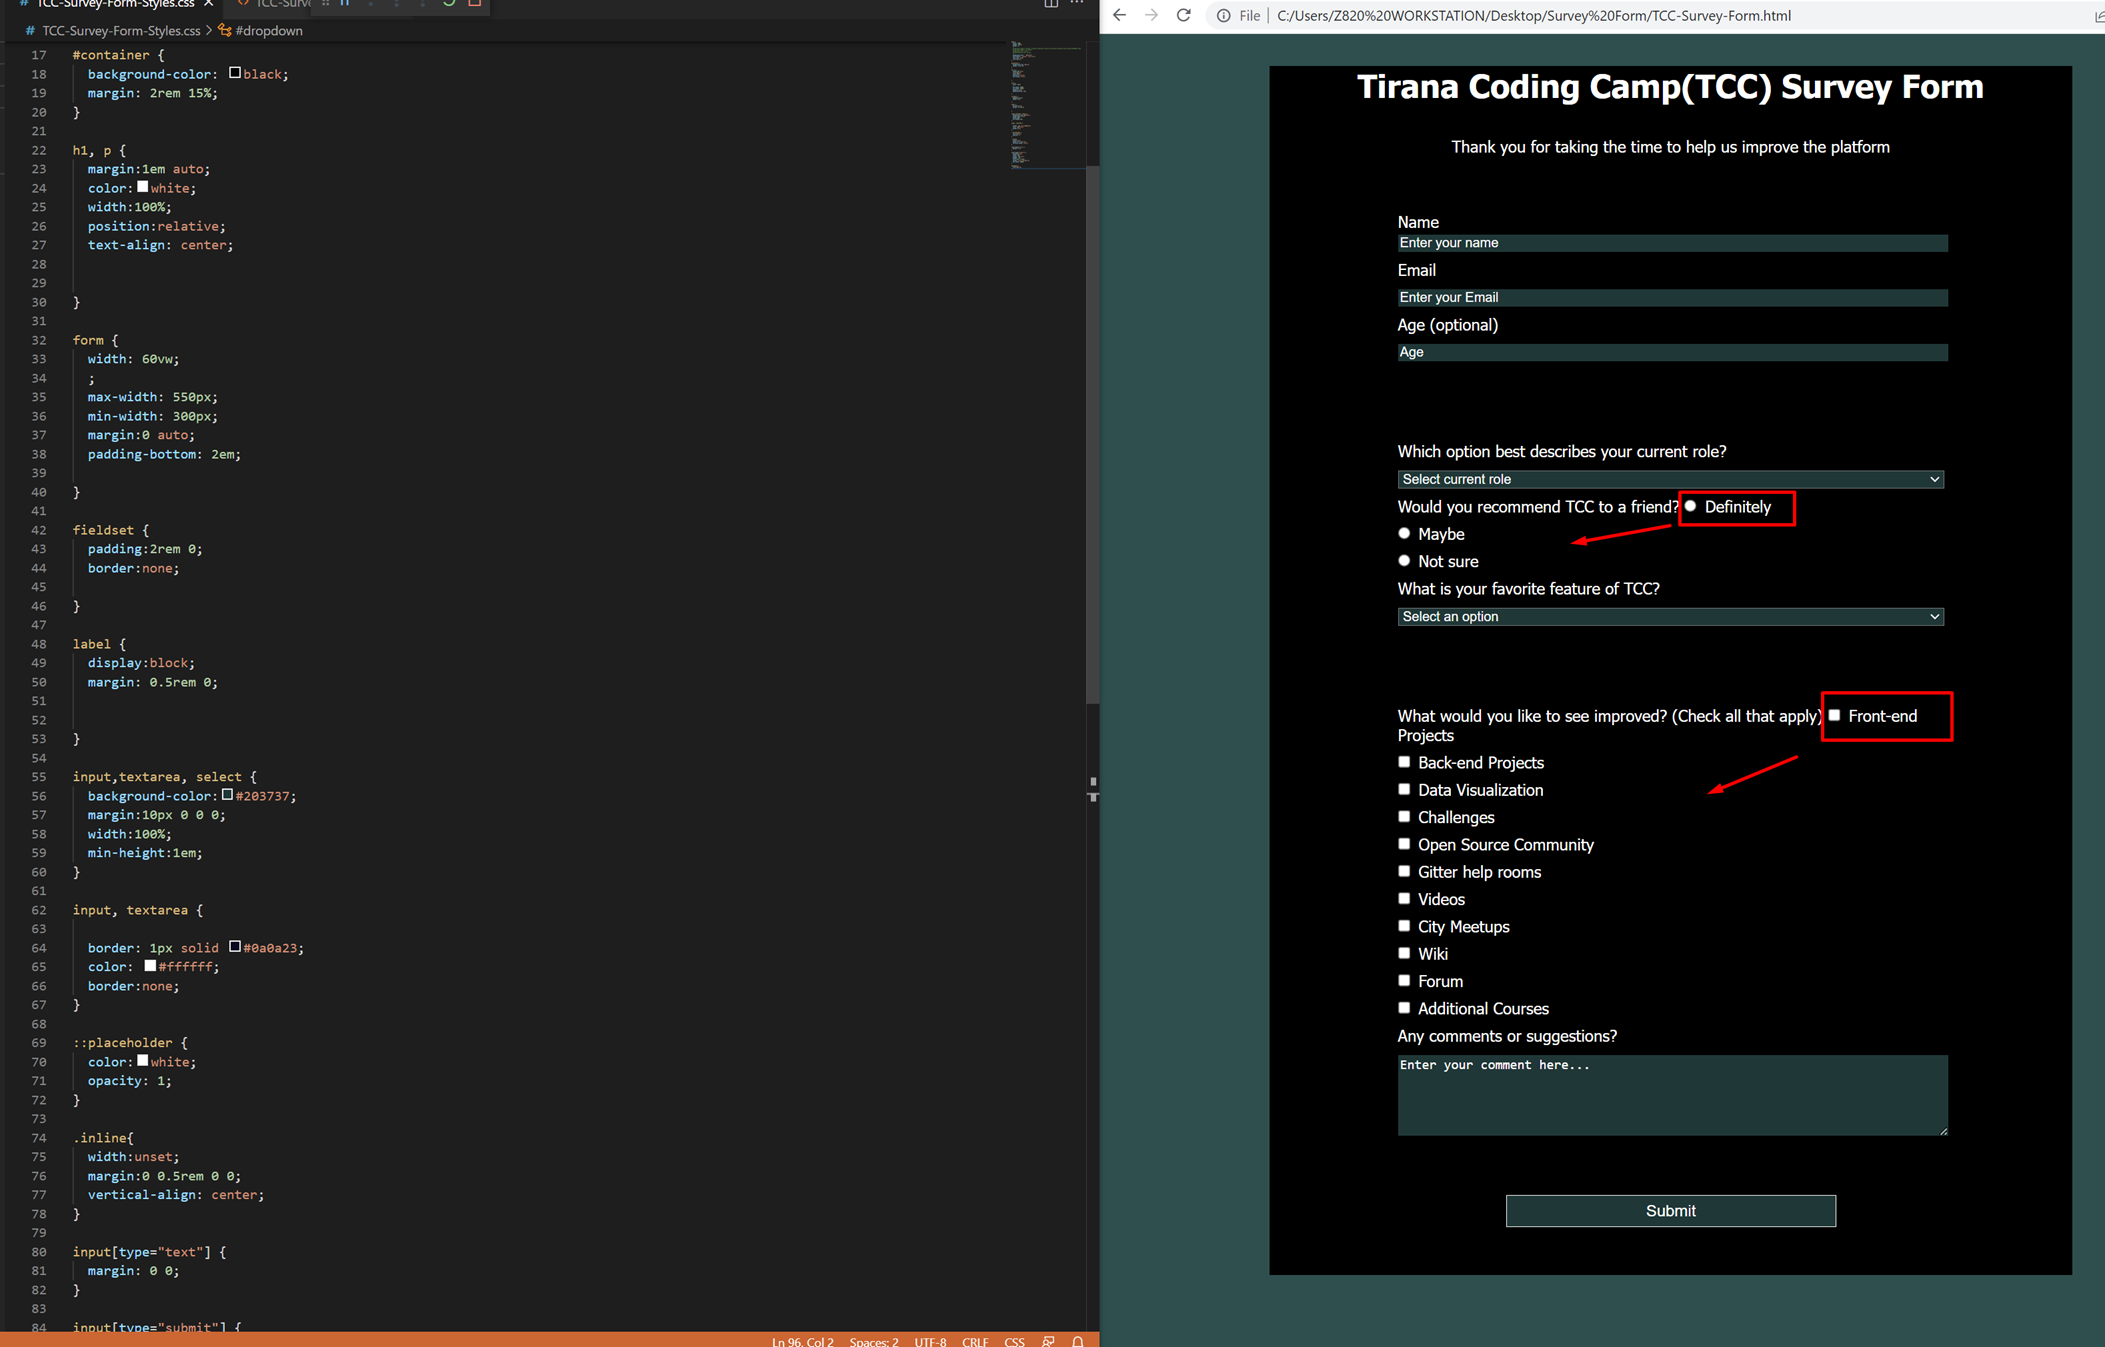2105x1347 pixels.
Task: Check the Wiki checkbox
Action: 1404,953
